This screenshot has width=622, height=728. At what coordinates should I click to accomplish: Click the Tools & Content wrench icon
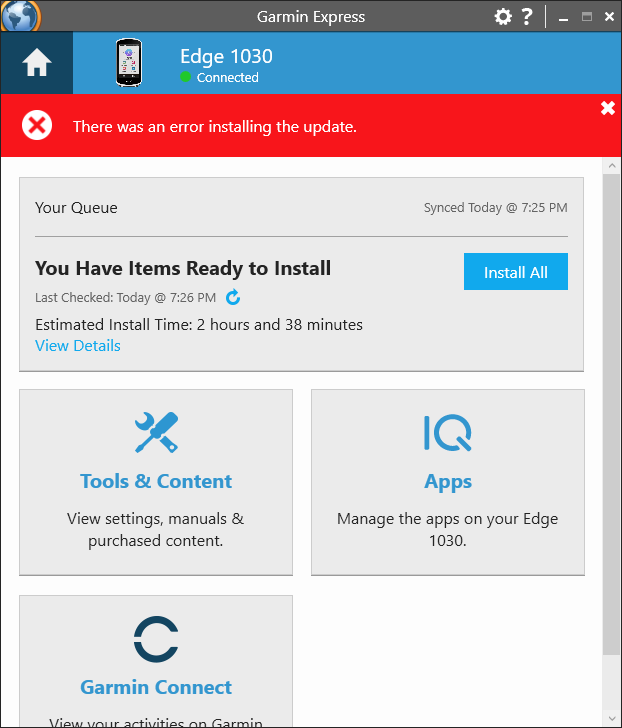[x=156, y=432]
